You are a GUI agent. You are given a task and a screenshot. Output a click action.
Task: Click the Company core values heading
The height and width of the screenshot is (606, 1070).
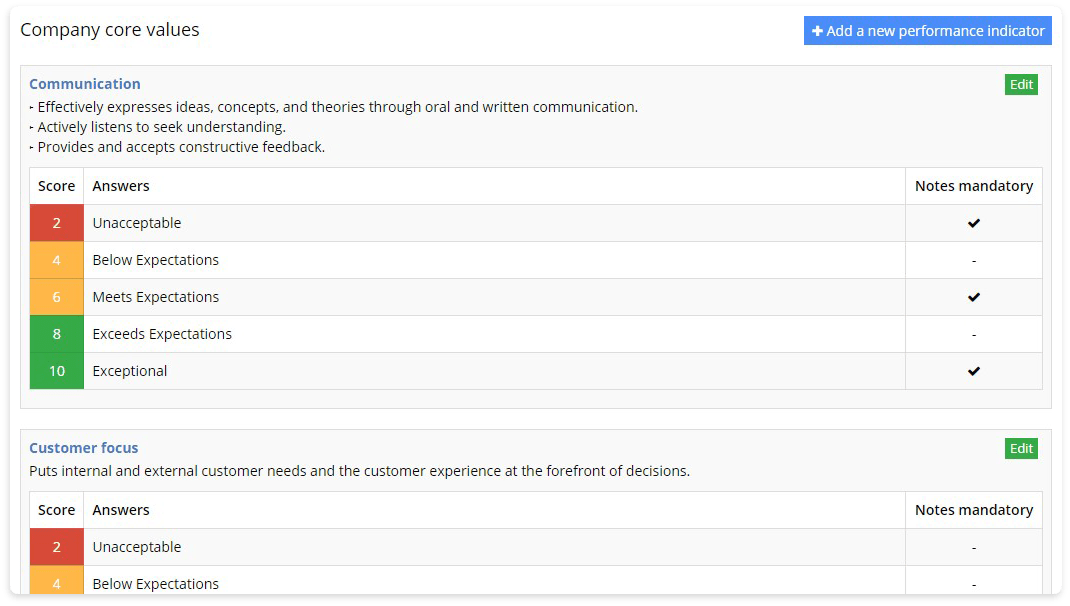point(110,30)
